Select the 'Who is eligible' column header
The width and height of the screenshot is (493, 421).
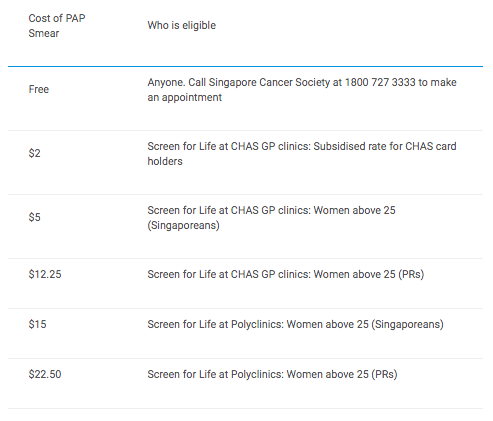[x=182, y=25]
